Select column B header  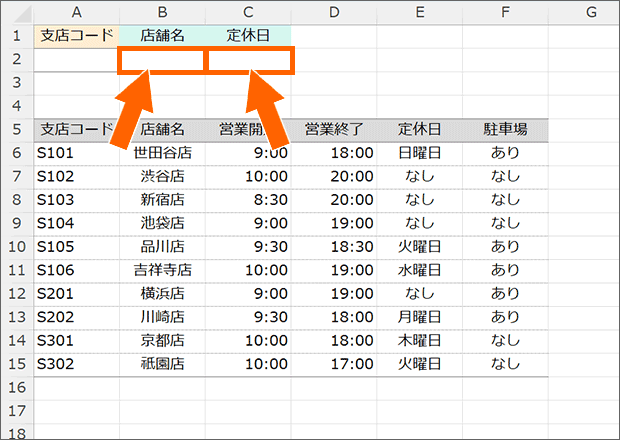coord(162,12)
